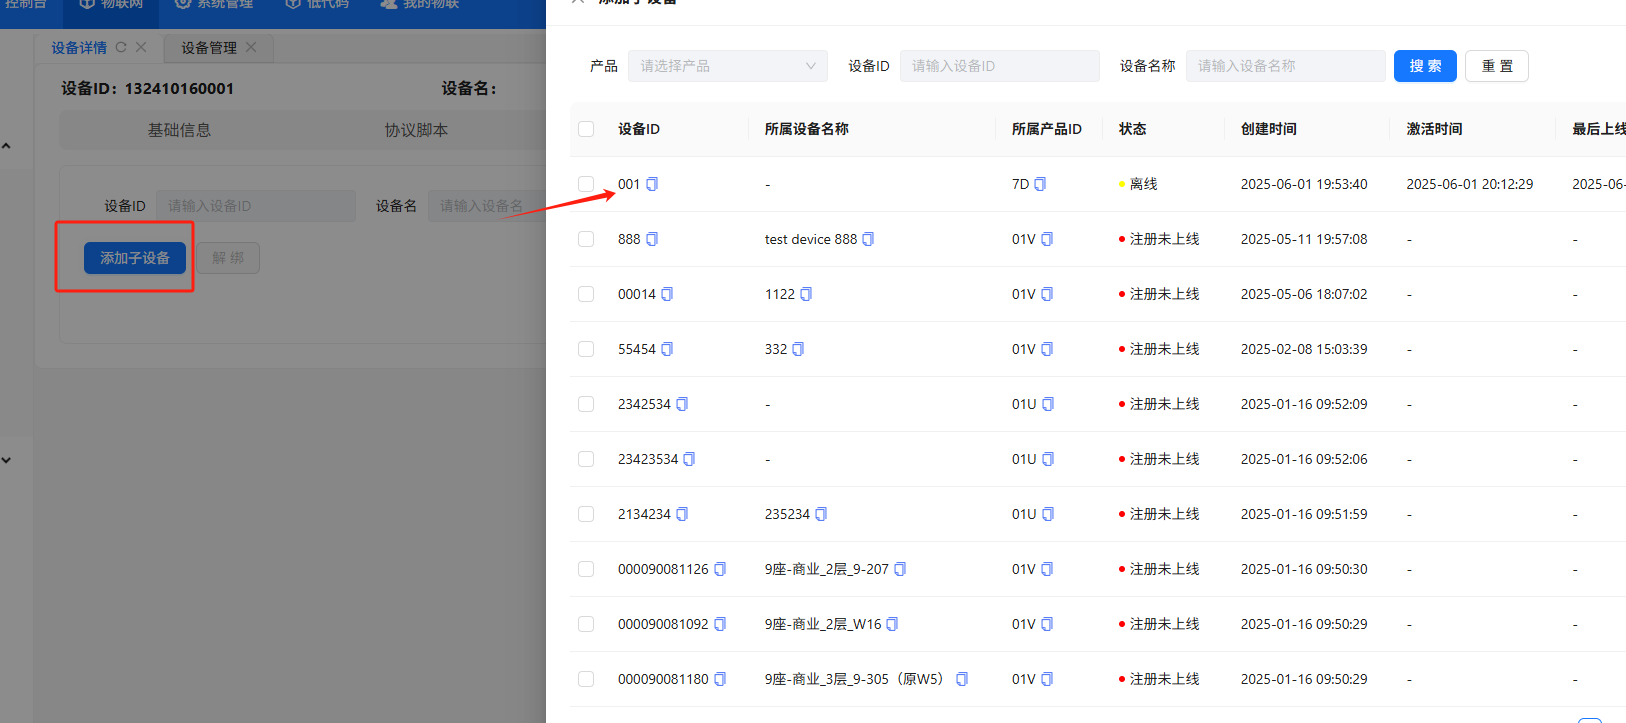Click the 重置 reset button
The image size is (1626, 723).
tap(1497, 66)
